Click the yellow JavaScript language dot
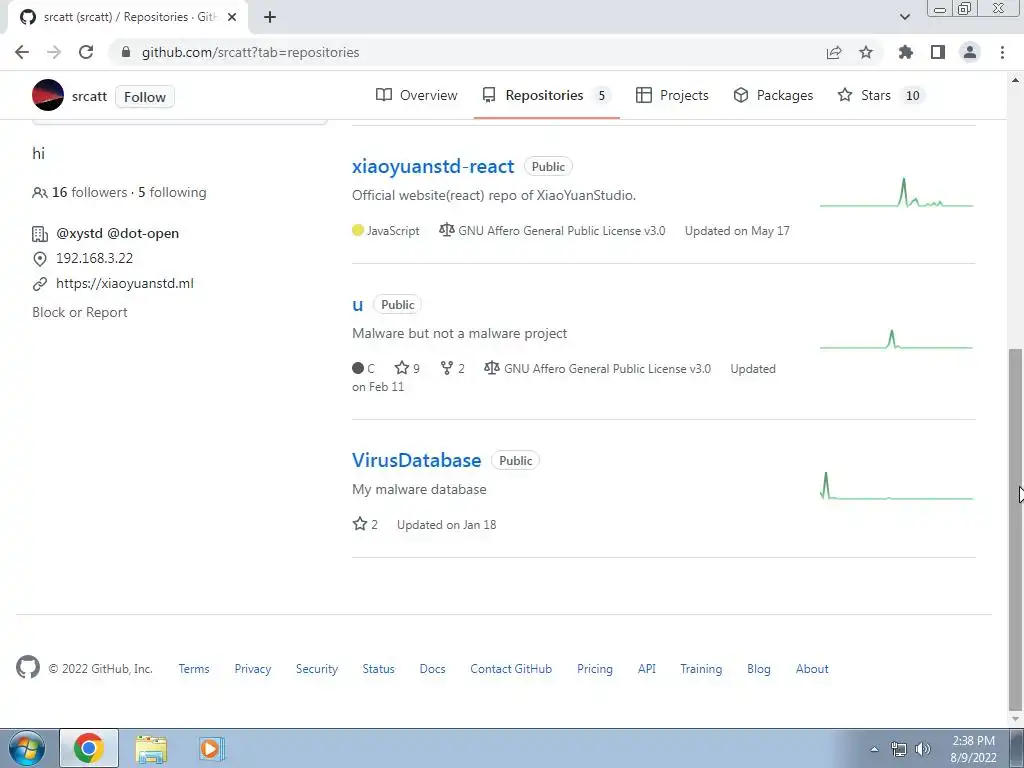The image size is (1024, 768). [x=358, y=230]
